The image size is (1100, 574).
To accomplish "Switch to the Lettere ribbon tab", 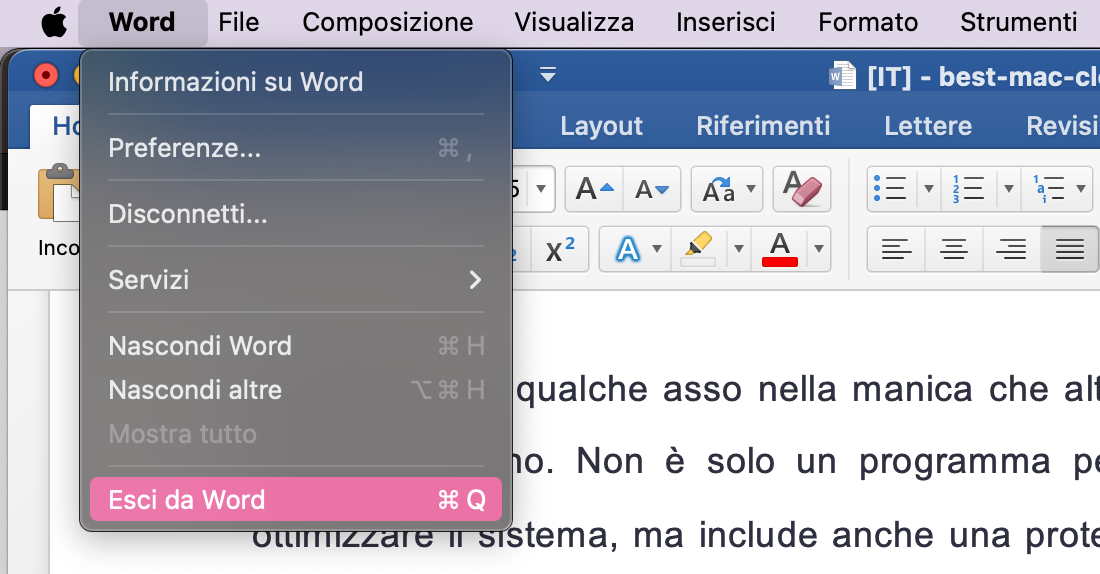I will 927,126.
